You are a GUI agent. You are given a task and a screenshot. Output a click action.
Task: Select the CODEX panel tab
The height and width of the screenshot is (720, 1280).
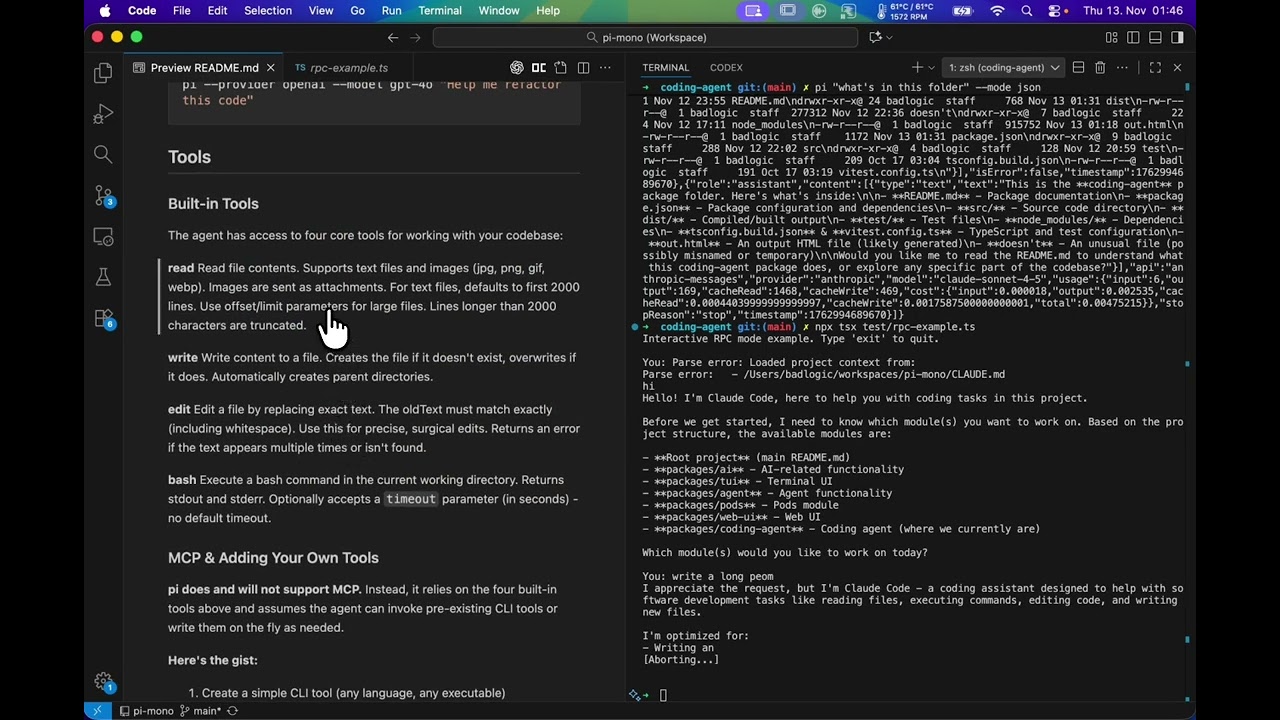click(x=726, y=68)
